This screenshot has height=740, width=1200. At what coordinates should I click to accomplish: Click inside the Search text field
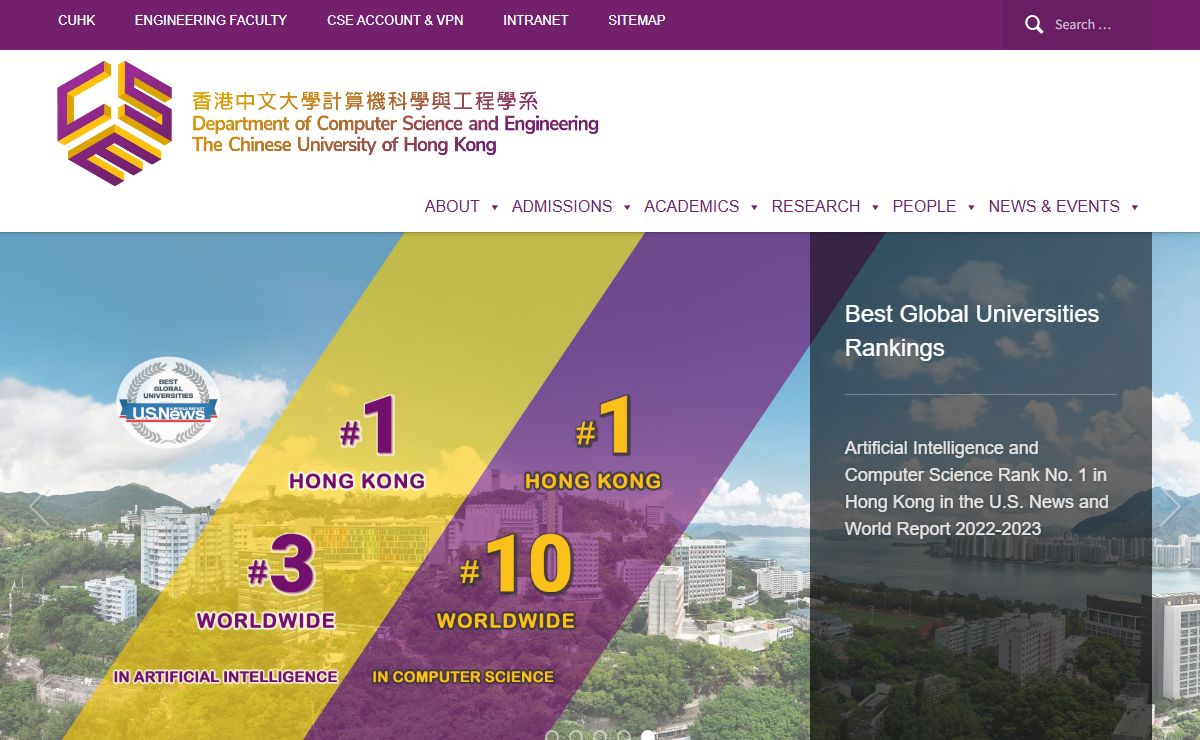[1095, 25]
